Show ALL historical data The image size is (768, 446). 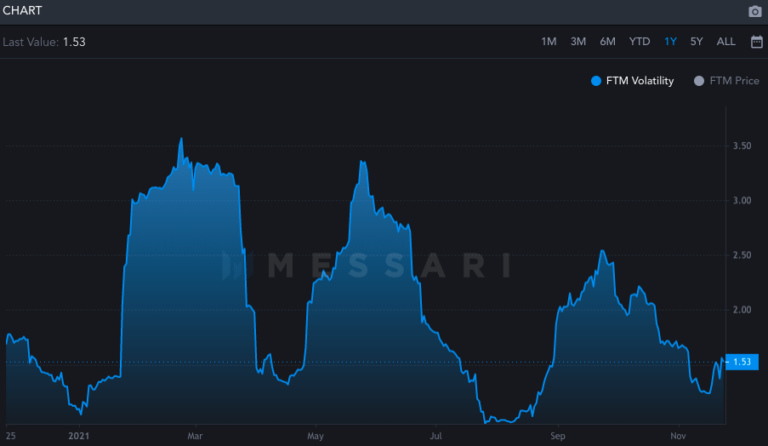726,41
